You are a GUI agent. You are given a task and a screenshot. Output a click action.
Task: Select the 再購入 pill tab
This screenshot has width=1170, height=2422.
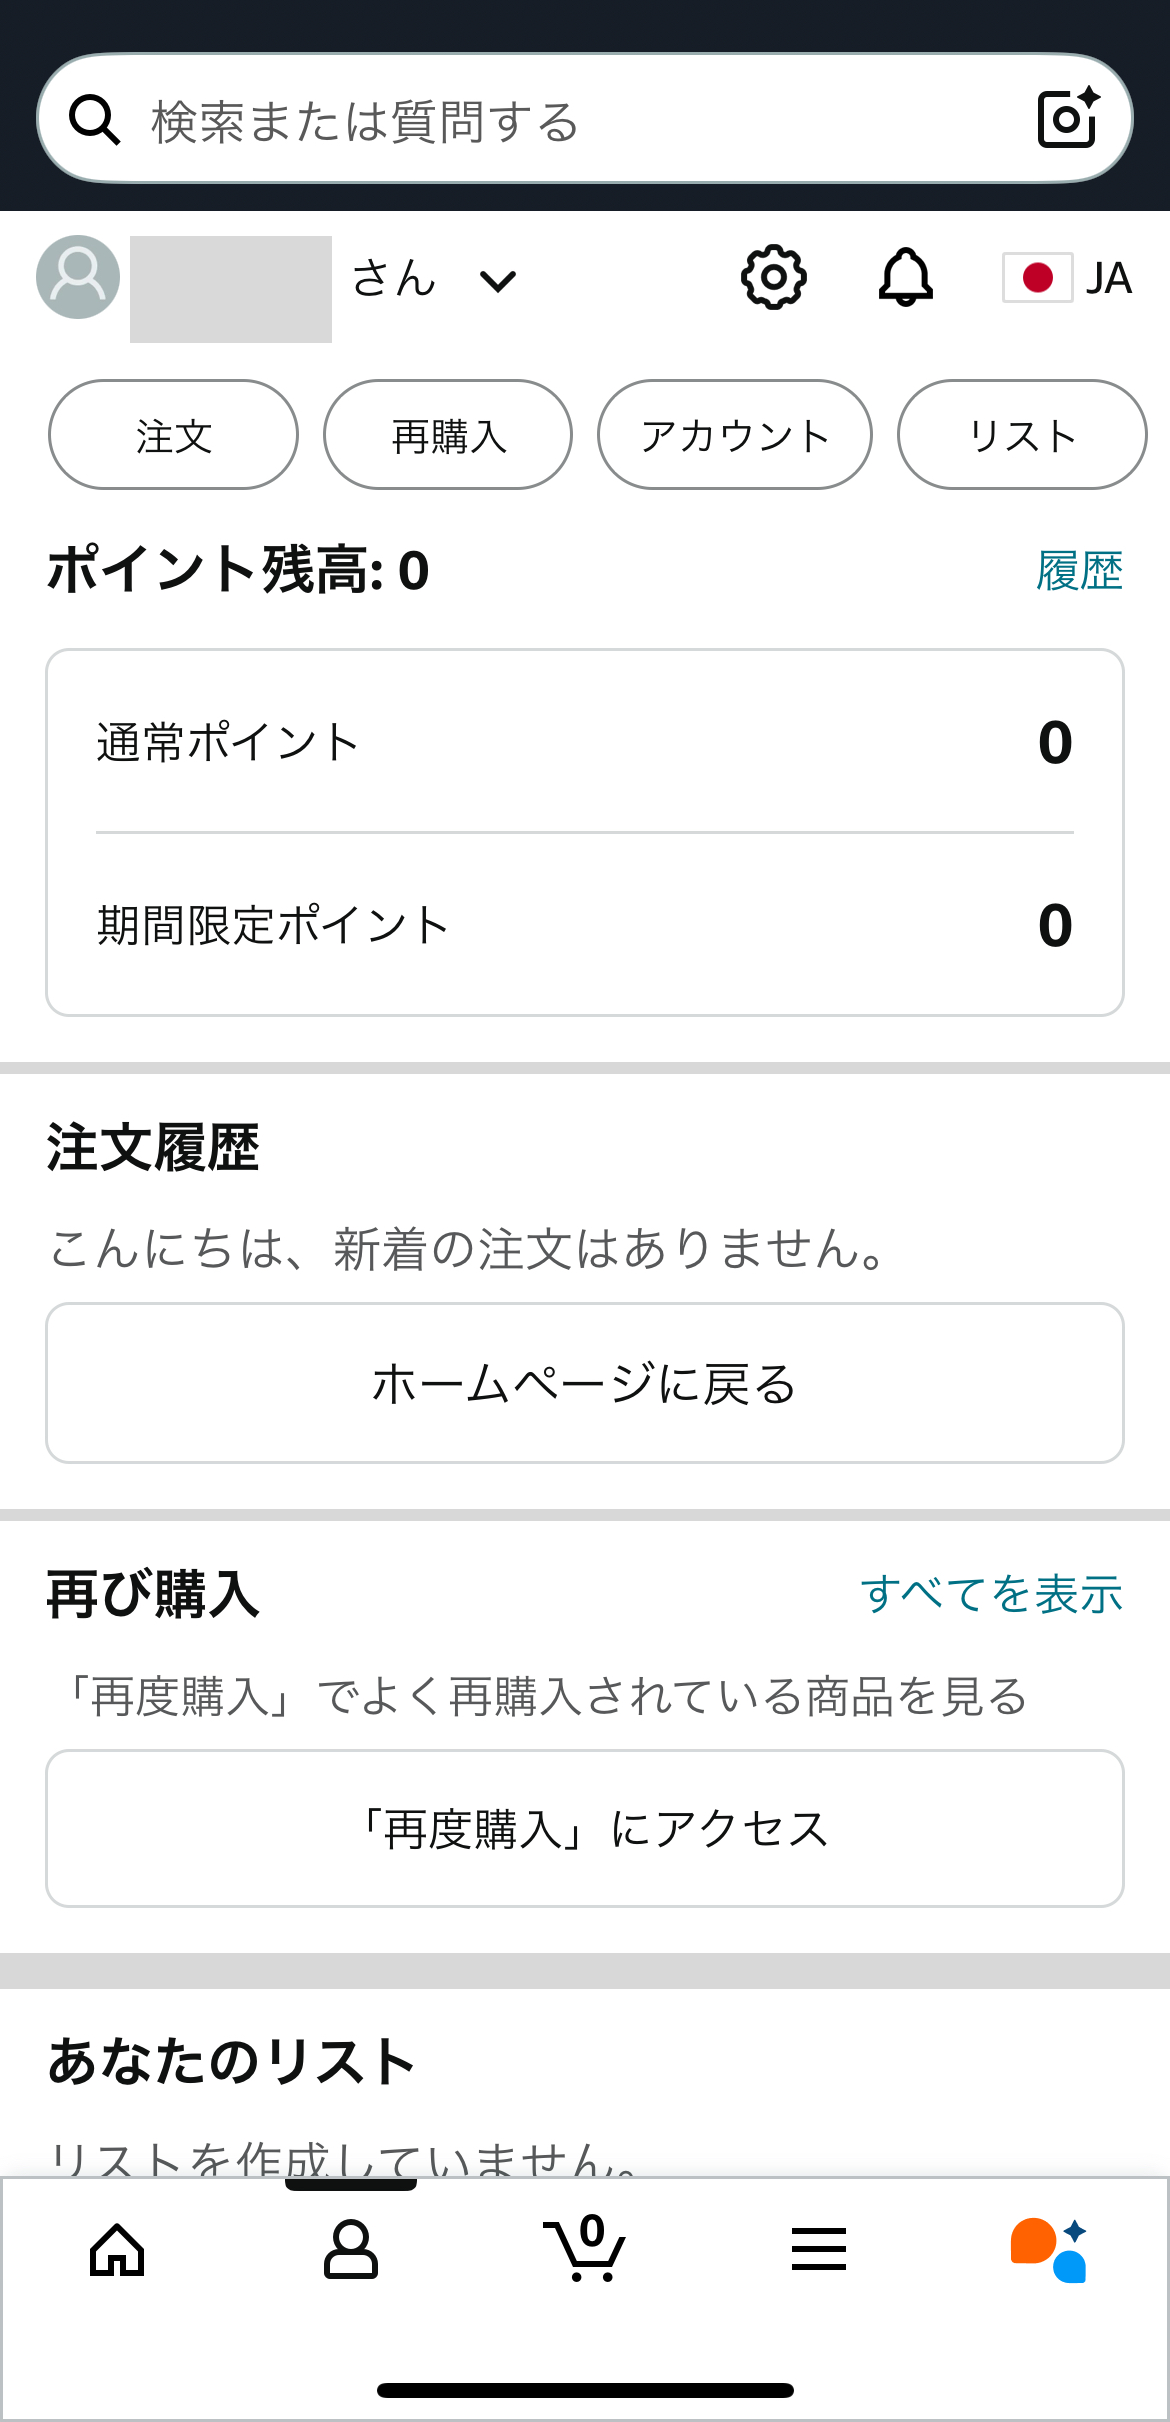[x=448, y=435]
